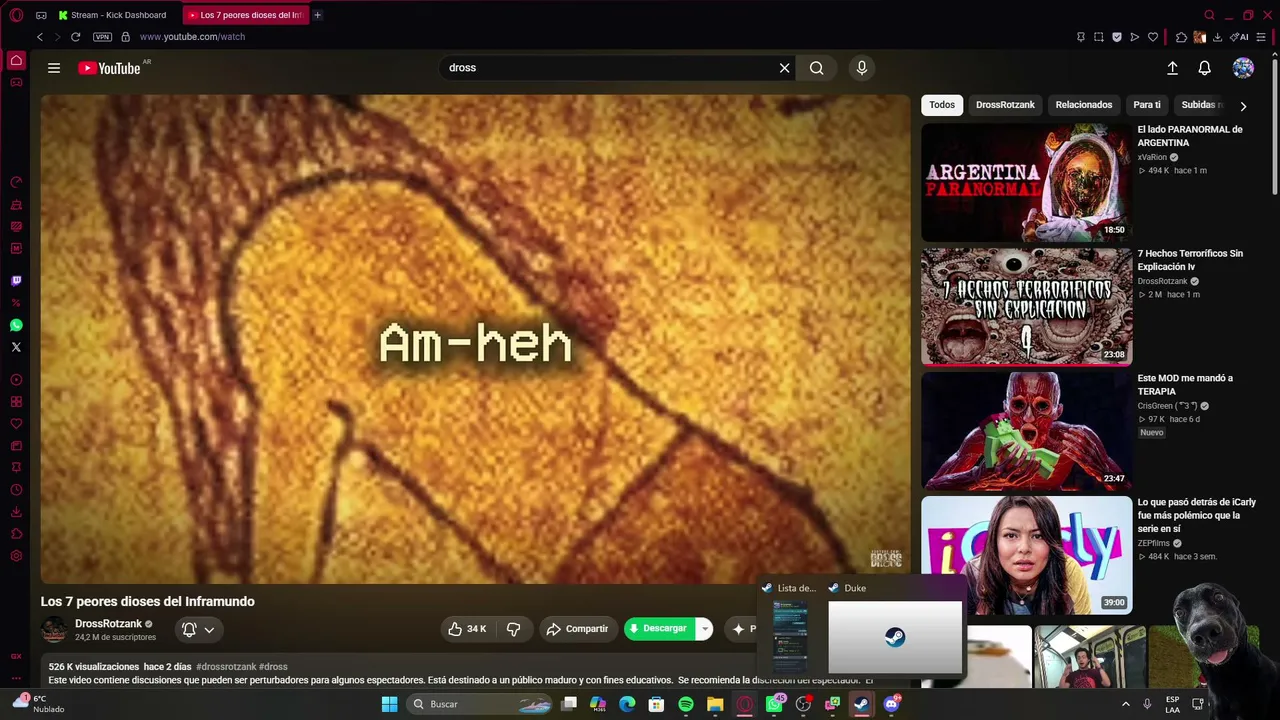
Task: Open the Descargar options dropdown arrow
Action: 704,629
